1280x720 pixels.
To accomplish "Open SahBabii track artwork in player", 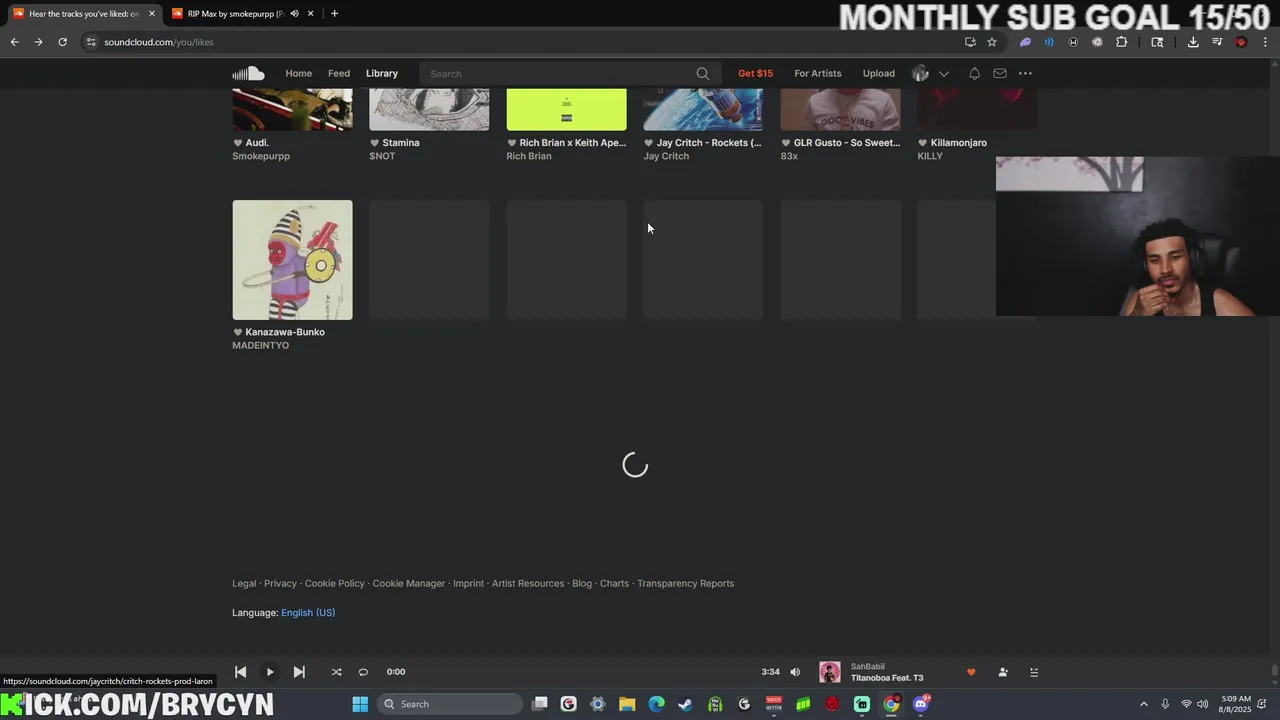I will tap(830, 672).
